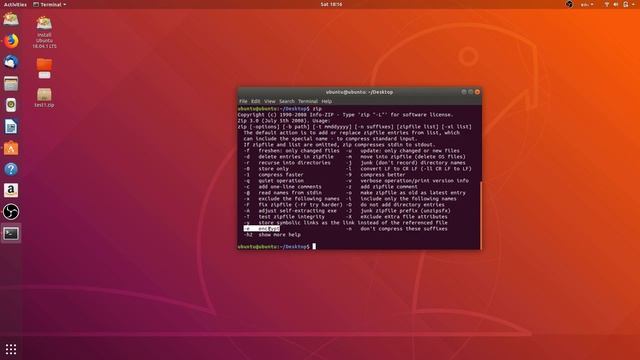Open the terminal View menu
The image size is (640, 360).
pyautogui.click(x=270, y=101)
